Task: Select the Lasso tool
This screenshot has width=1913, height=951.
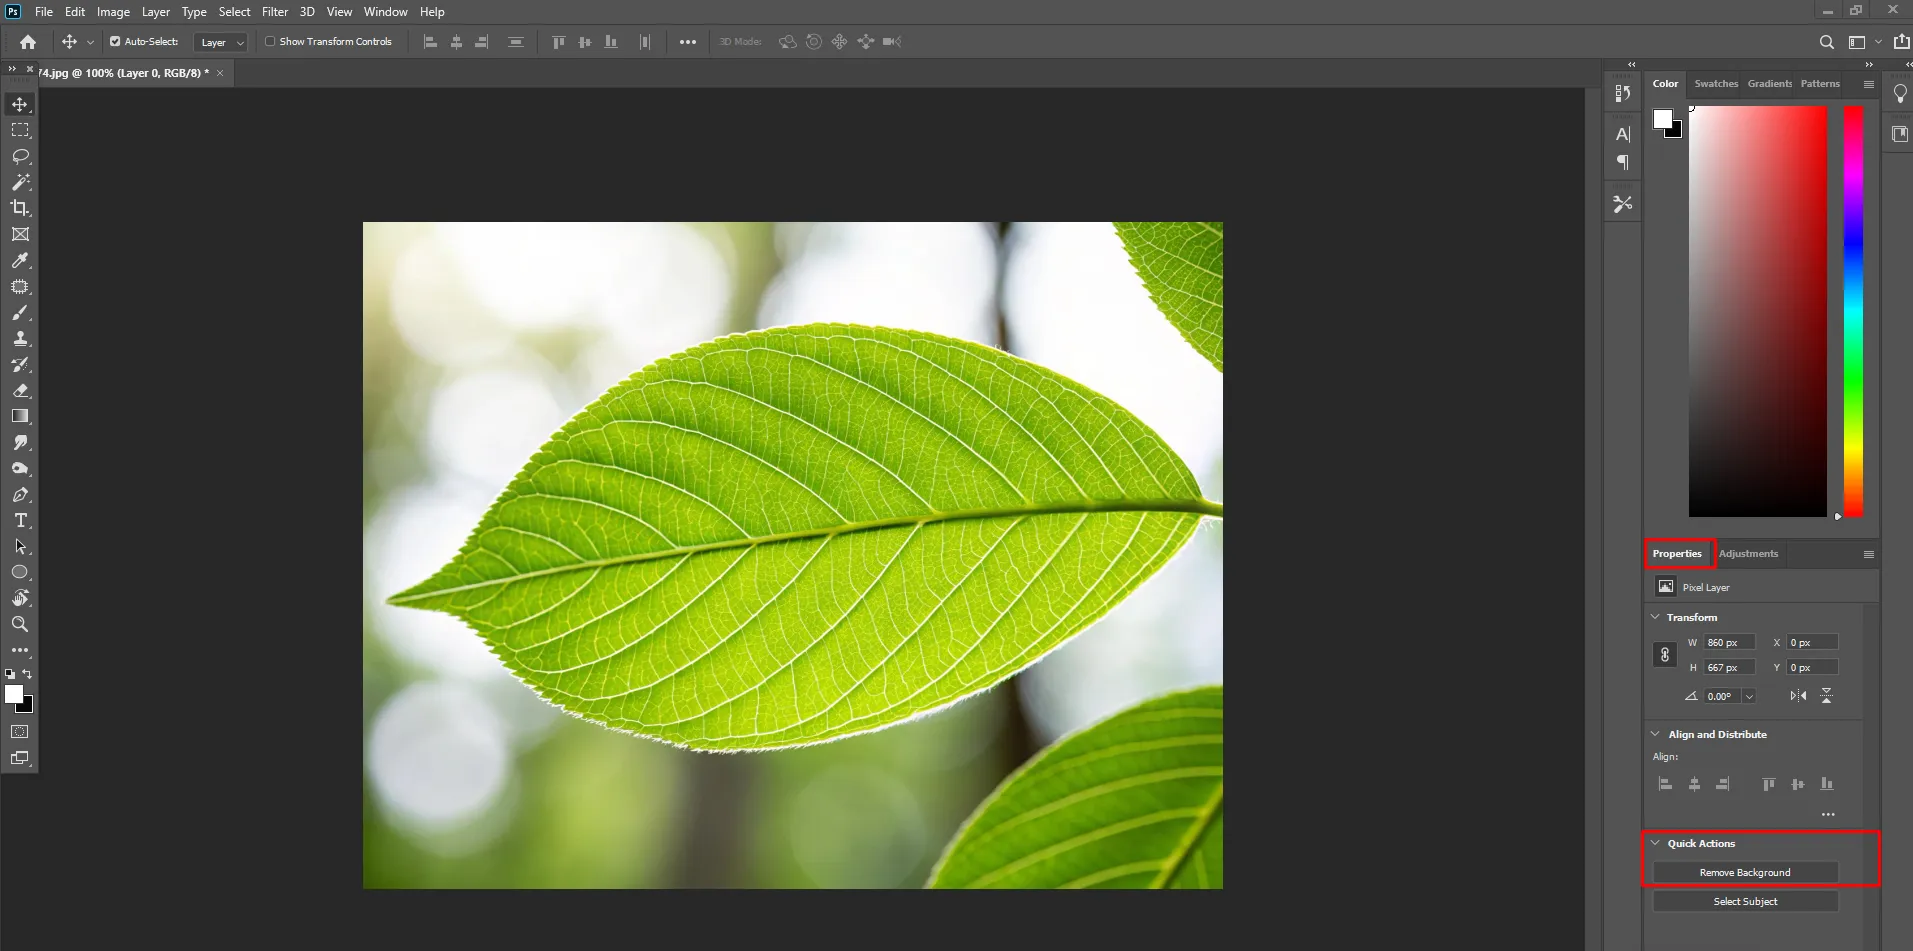Action: (20, 156)
